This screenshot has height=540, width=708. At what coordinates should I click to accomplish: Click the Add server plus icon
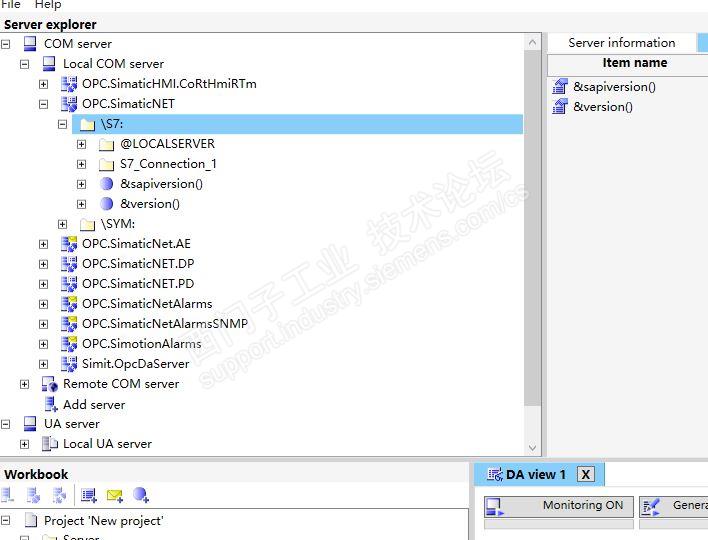point(51,404)
